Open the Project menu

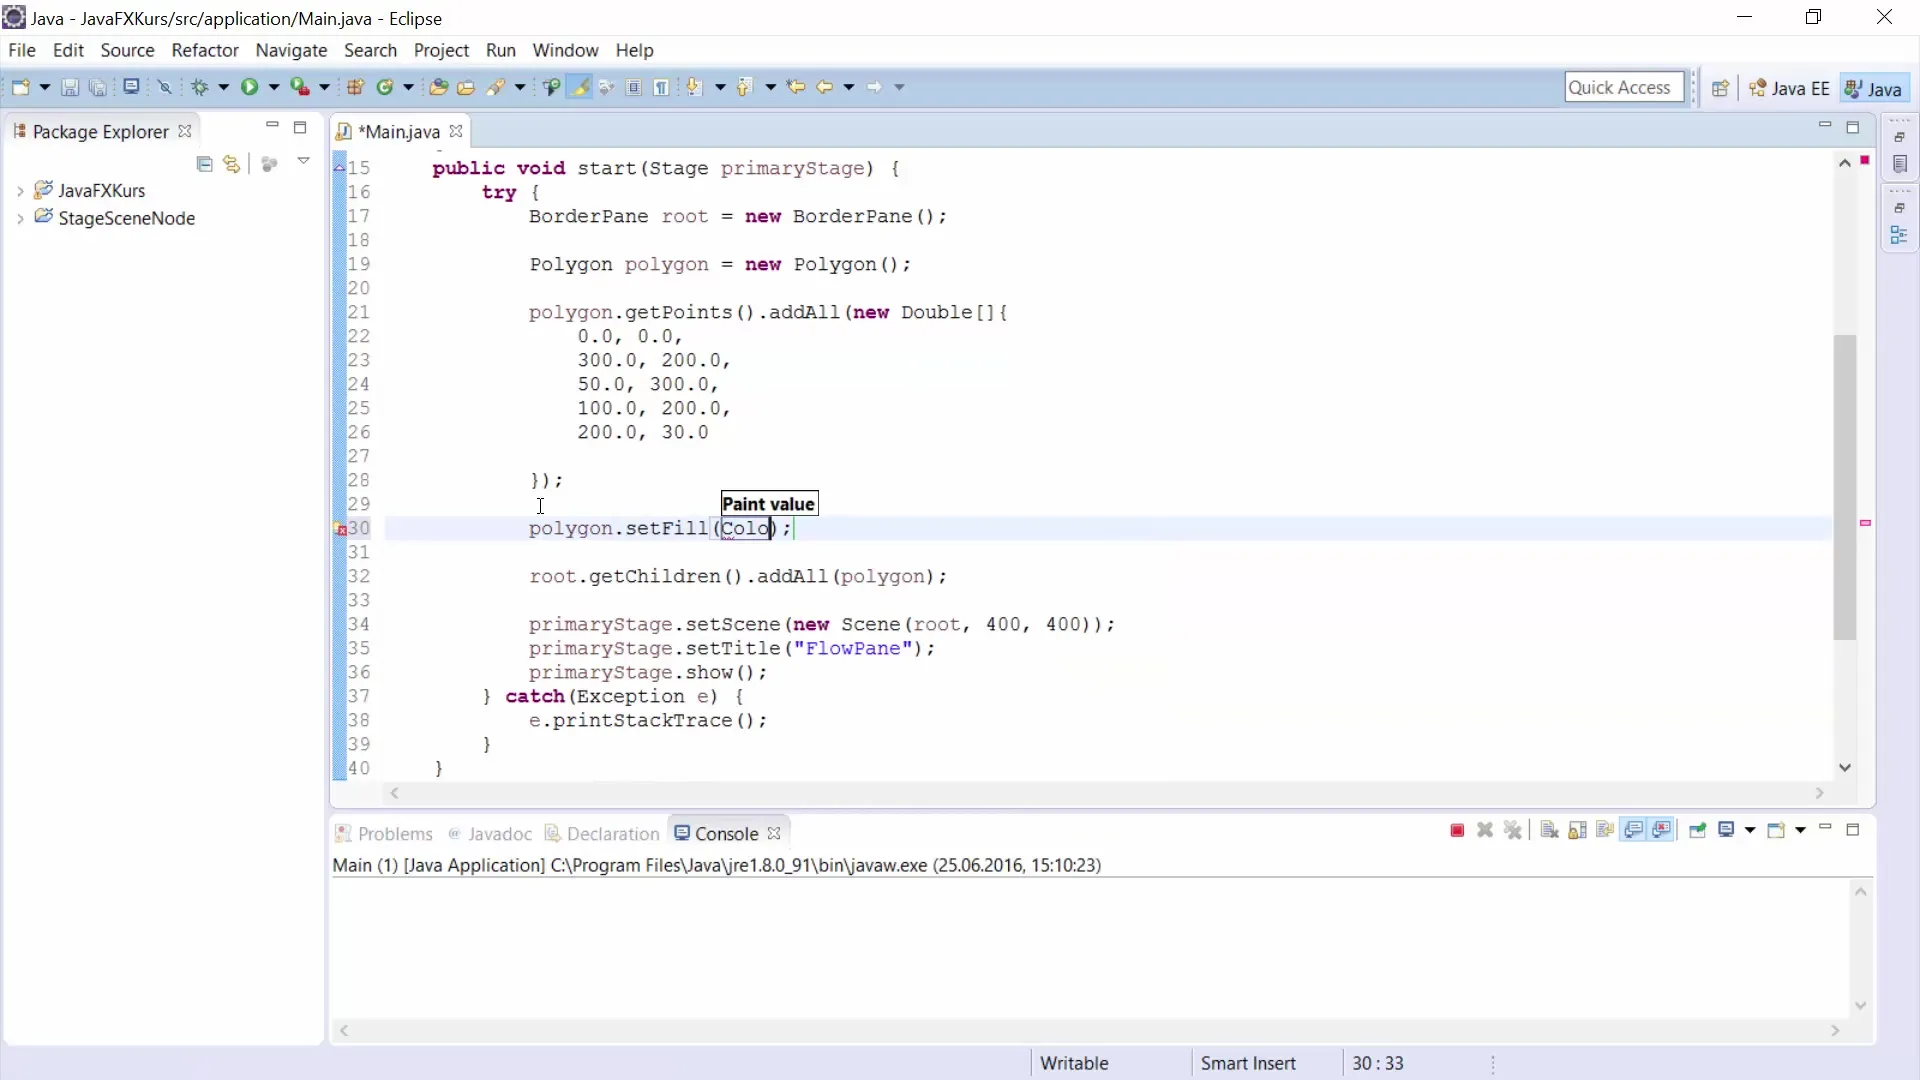click(x=441, y=50)
